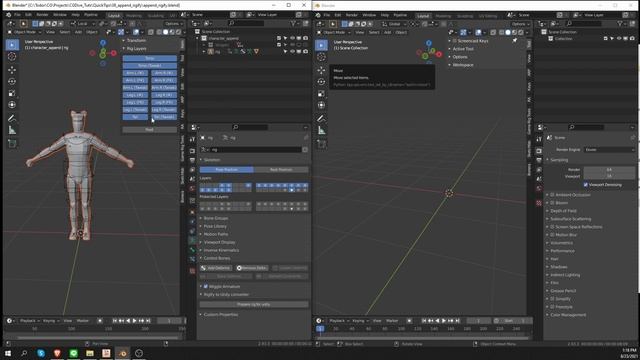Open Render properties tab in right window
640x360 pixels.
539,151
